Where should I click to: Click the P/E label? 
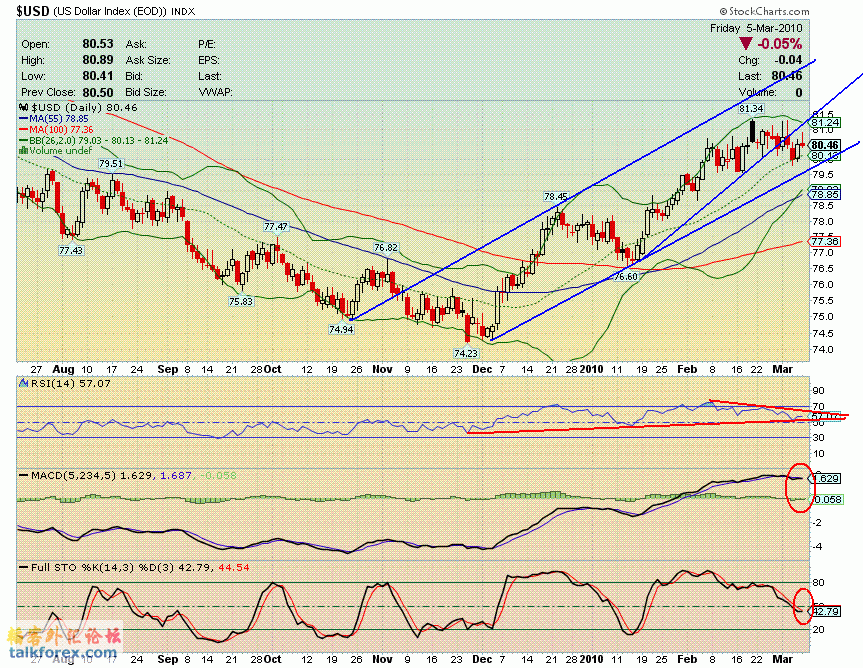[x=207, y=44]
